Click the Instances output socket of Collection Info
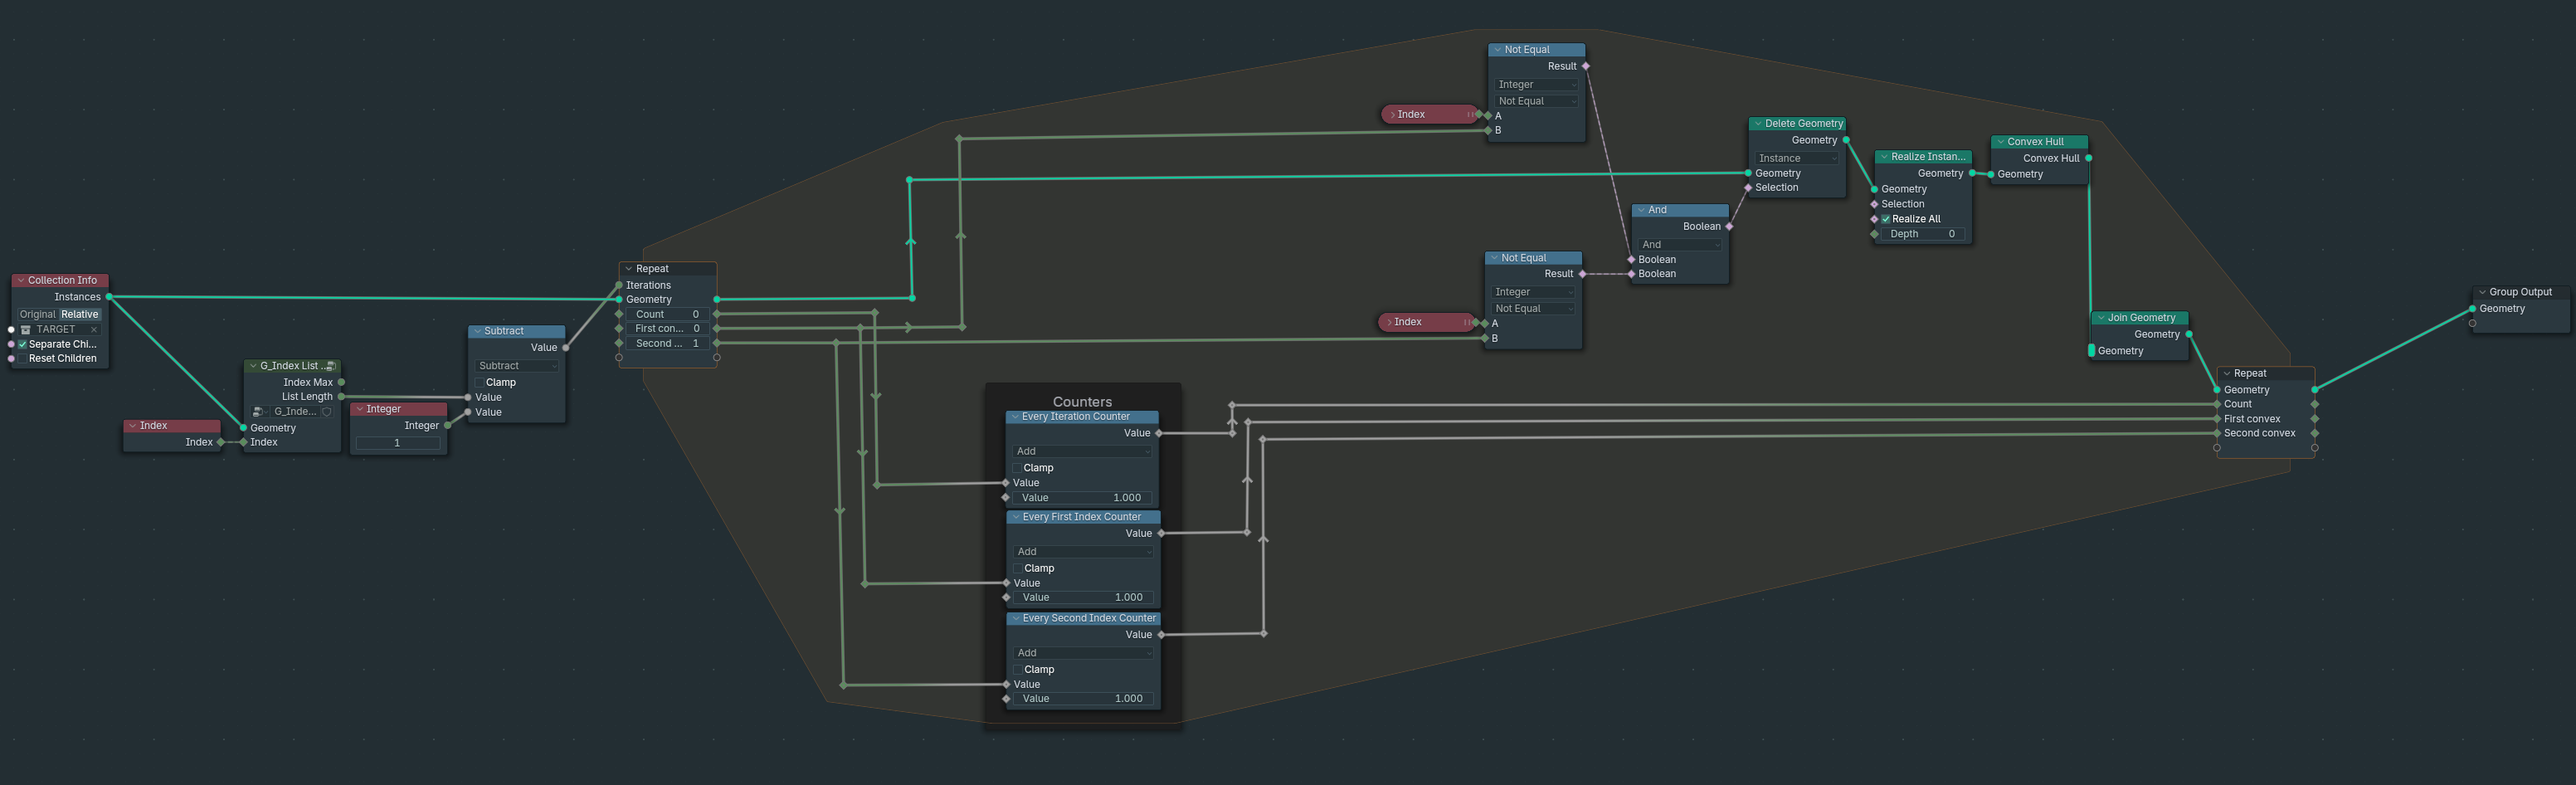Image resolution: width=2576 pixels, height=785 pixels. [x=109, y=297]
